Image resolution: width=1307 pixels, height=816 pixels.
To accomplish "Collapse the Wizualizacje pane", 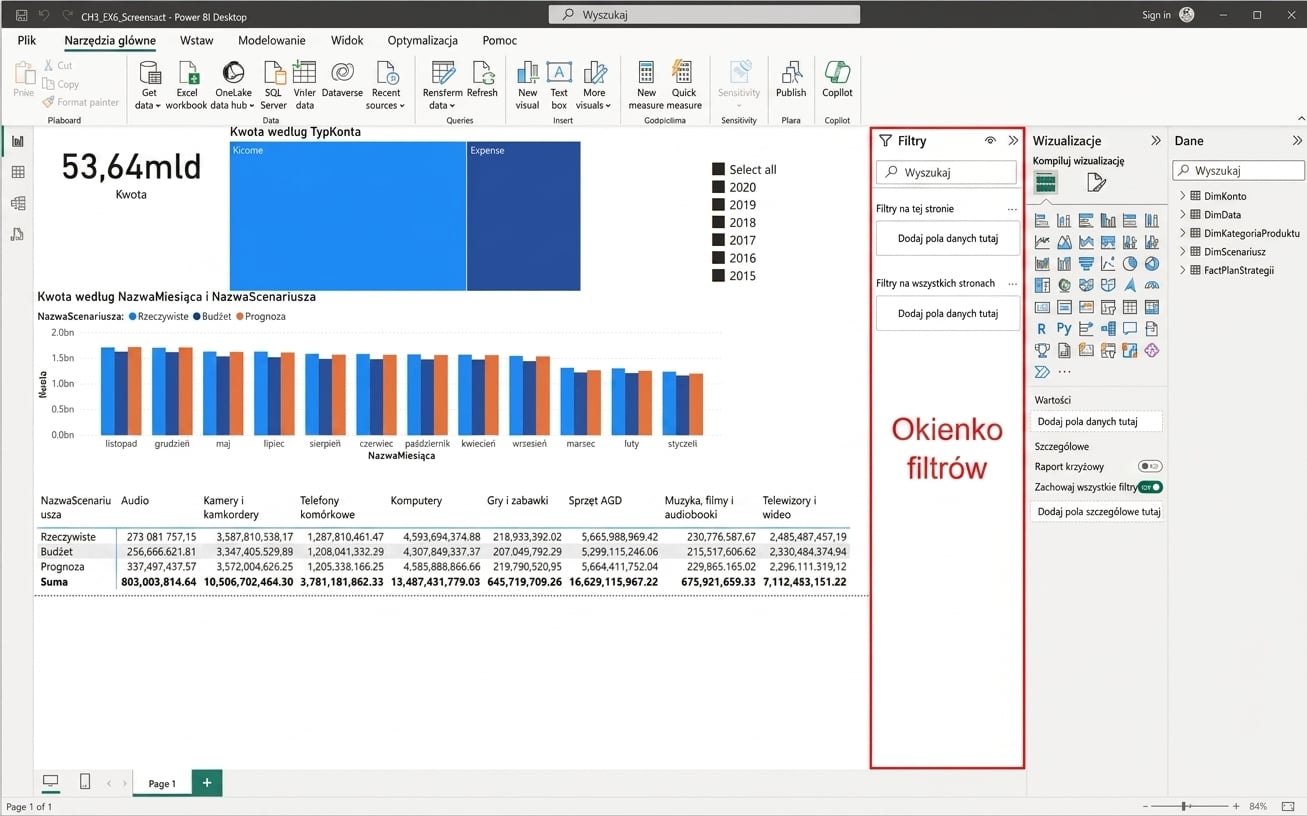I will 1156,141.
